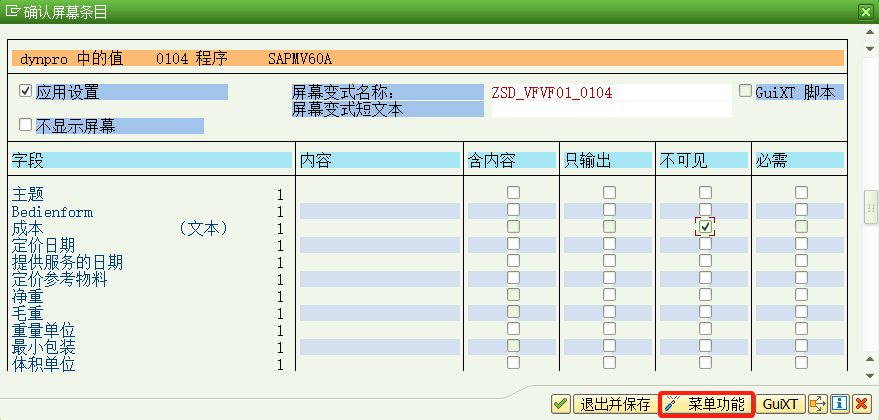Select the 重量单位 field label
This screenshot has height=420, width=879.
coord(44,330)
